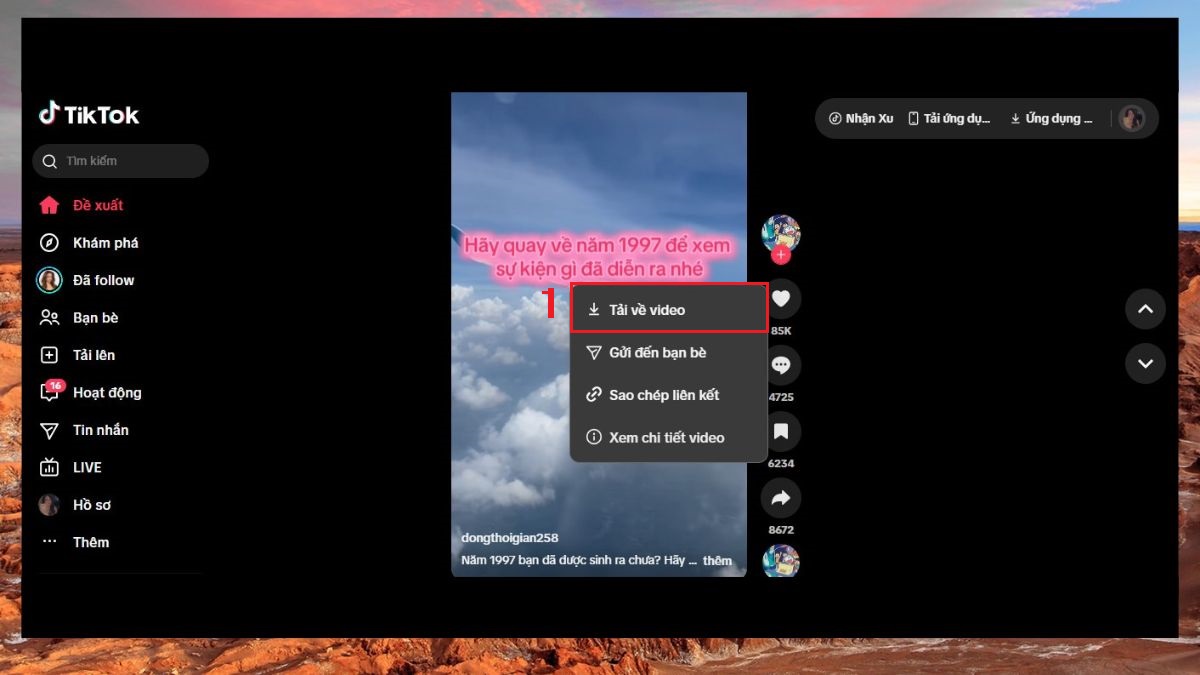Viewport: 1200px width, 675px height.
Task: Follow the creator via the plus on their avatar
Action: pyautogui.click(x=781, y=256)
